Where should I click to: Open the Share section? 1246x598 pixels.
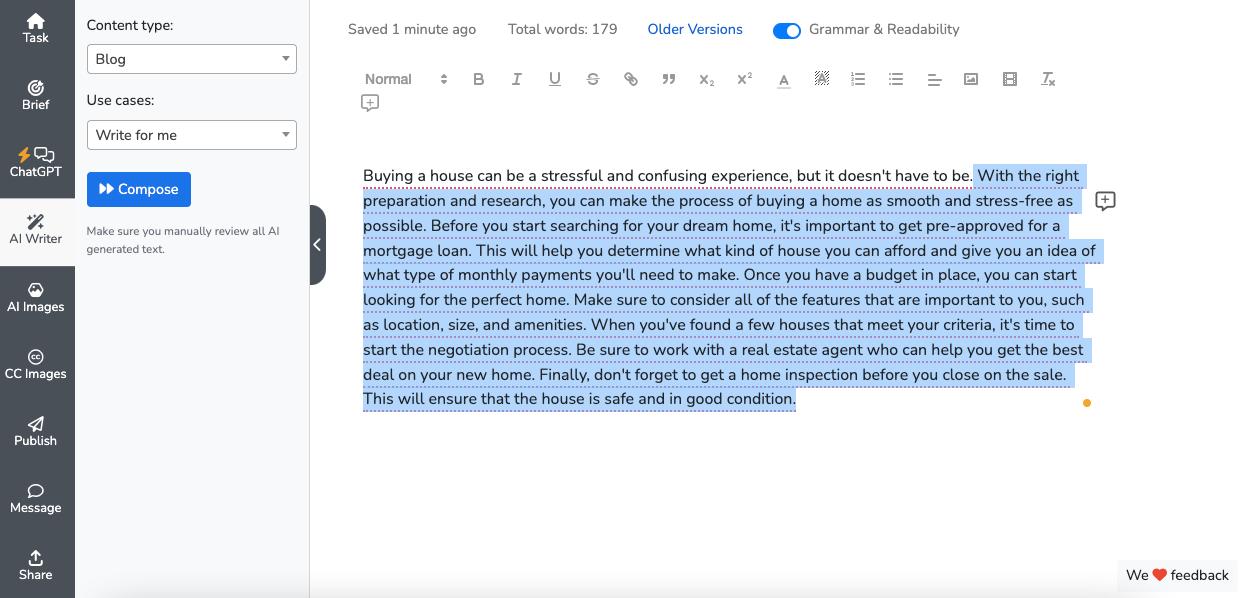click(36, 565)
